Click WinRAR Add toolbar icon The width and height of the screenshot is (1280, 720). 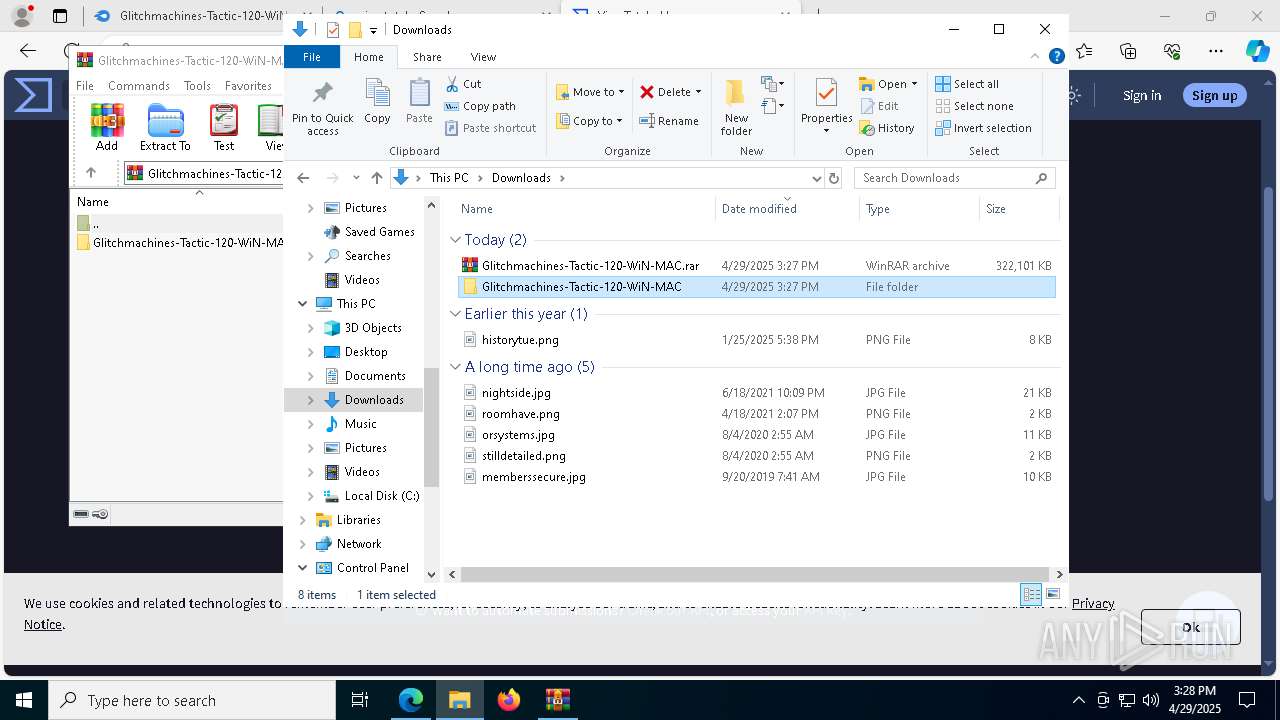click(x=107, y=127)
